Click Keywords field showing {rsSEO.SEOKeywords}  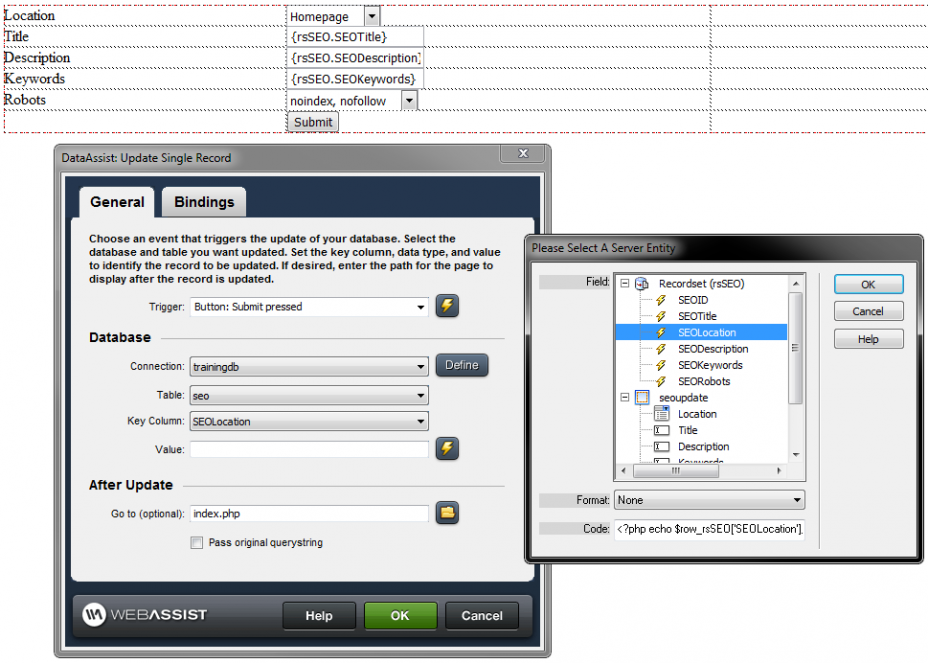pos(355,79)
